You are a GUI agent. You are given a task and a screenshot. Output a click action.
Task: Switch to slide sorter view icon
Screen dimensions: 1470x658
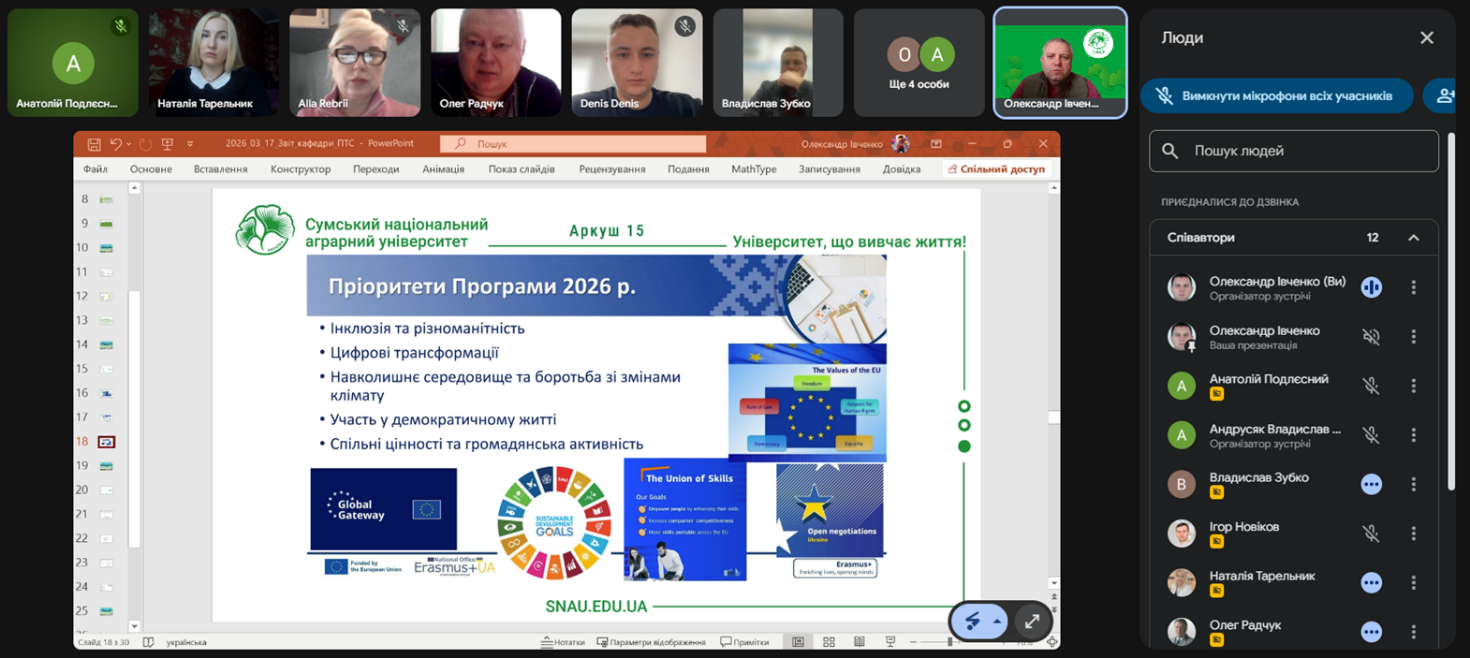pyautogui.click(x=828, y=642)
